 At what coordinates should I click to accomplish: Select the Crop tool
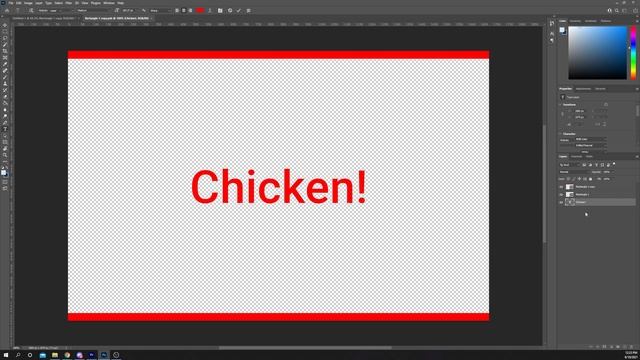pos(5,51)
